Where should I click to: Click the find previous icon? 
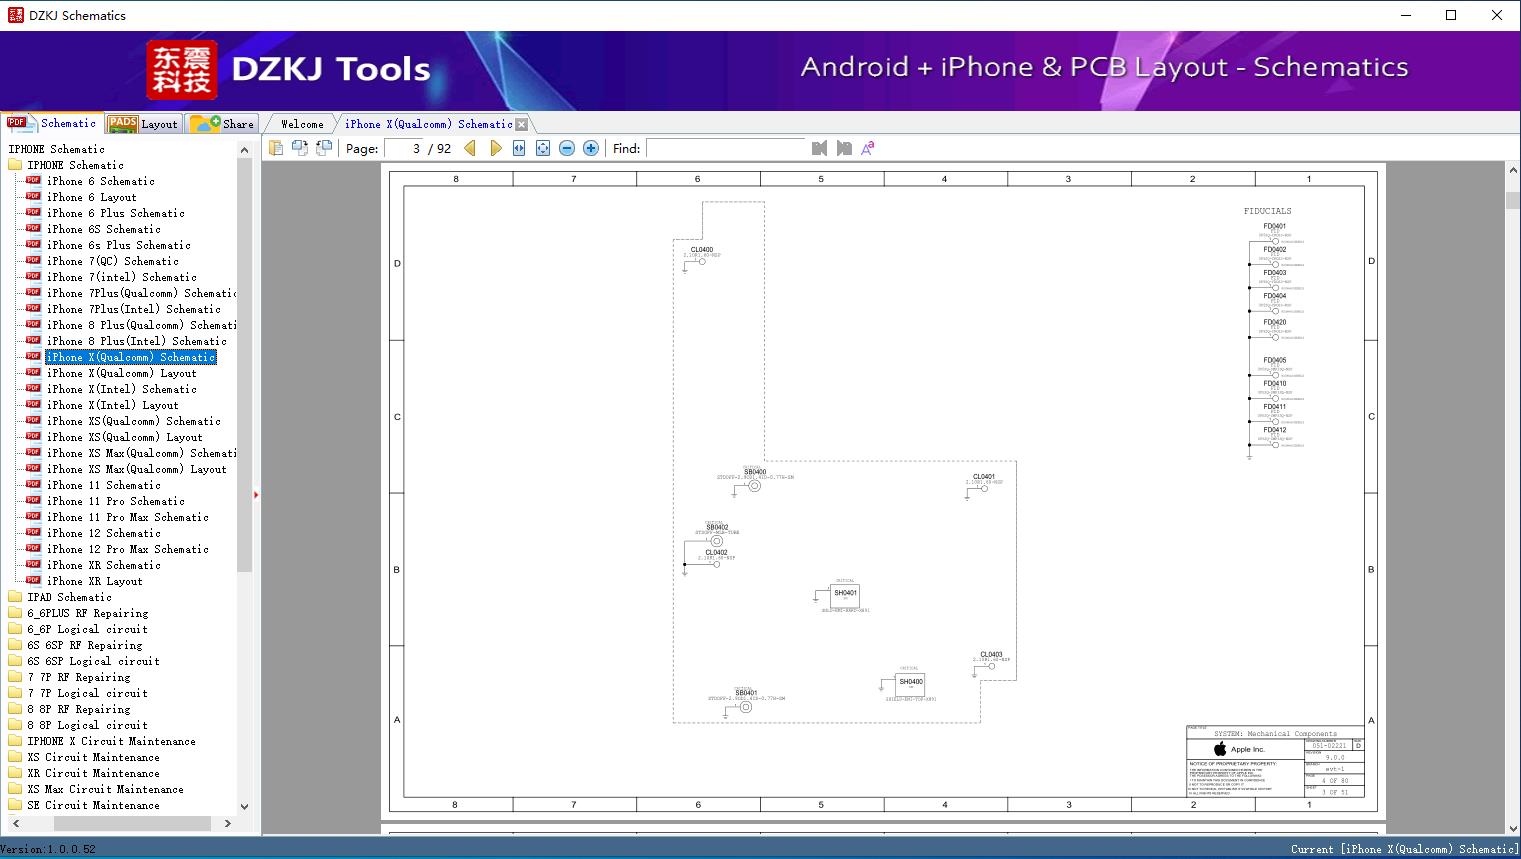[x=819, y=148]
